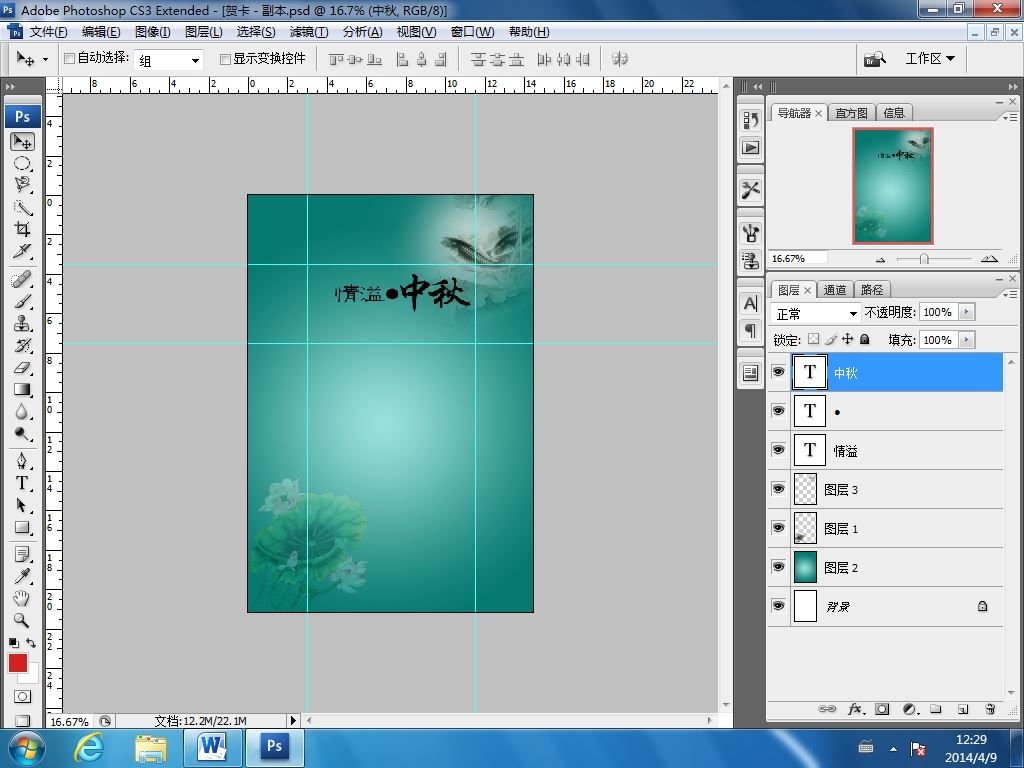Open the 正常 blend mode dropdown
Screen dimensions: 1024x768
tap(817, 313)
